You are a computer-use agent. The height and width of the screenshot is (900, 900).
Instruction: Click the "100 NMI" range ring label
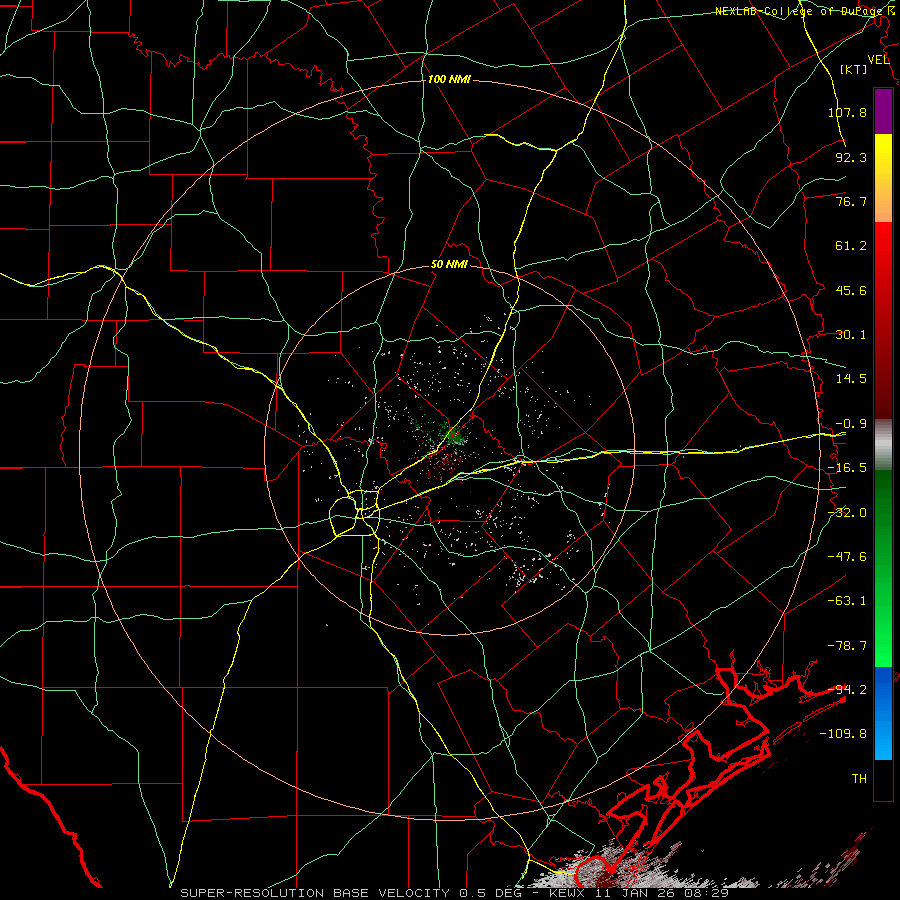pos(449,79)
